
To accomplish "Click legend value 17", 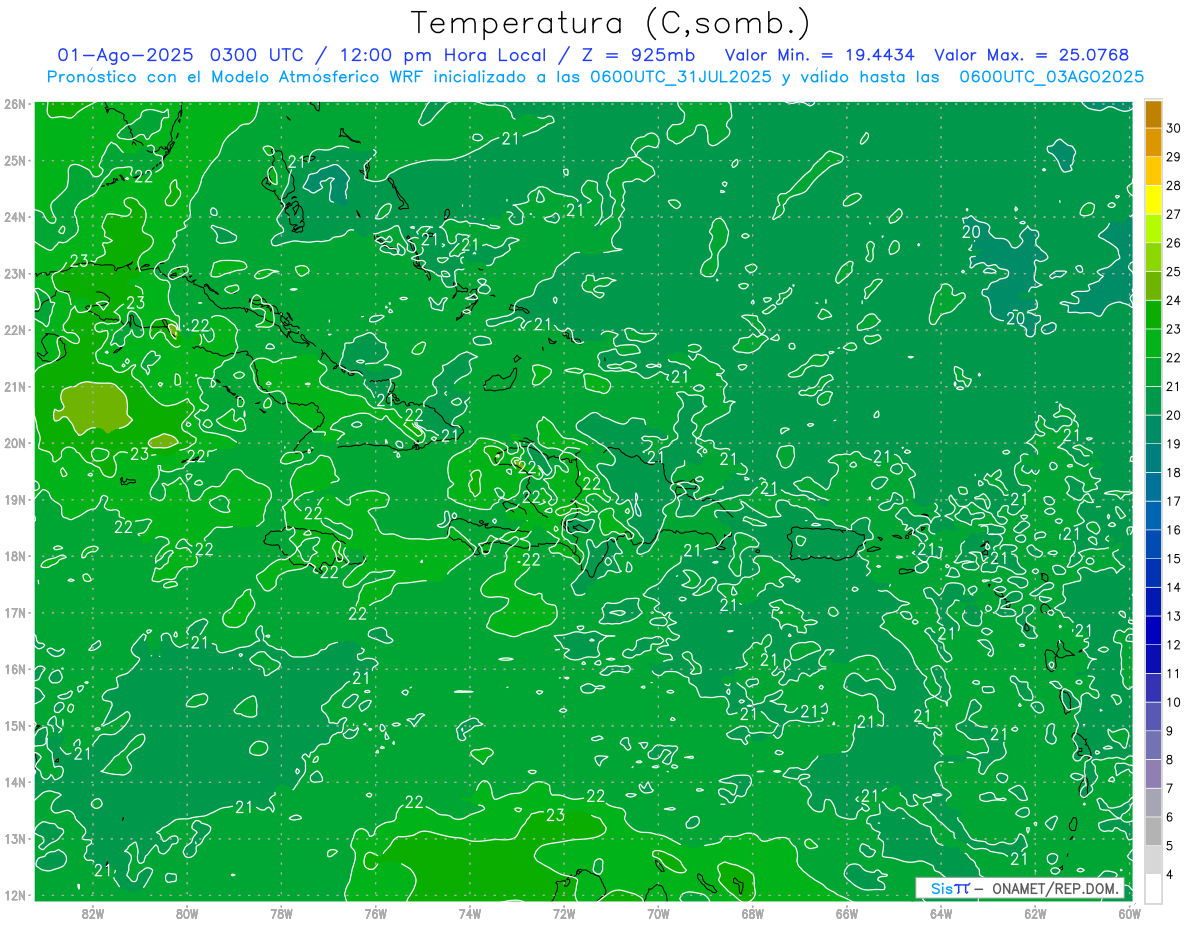I will [x=1173, y=501].
